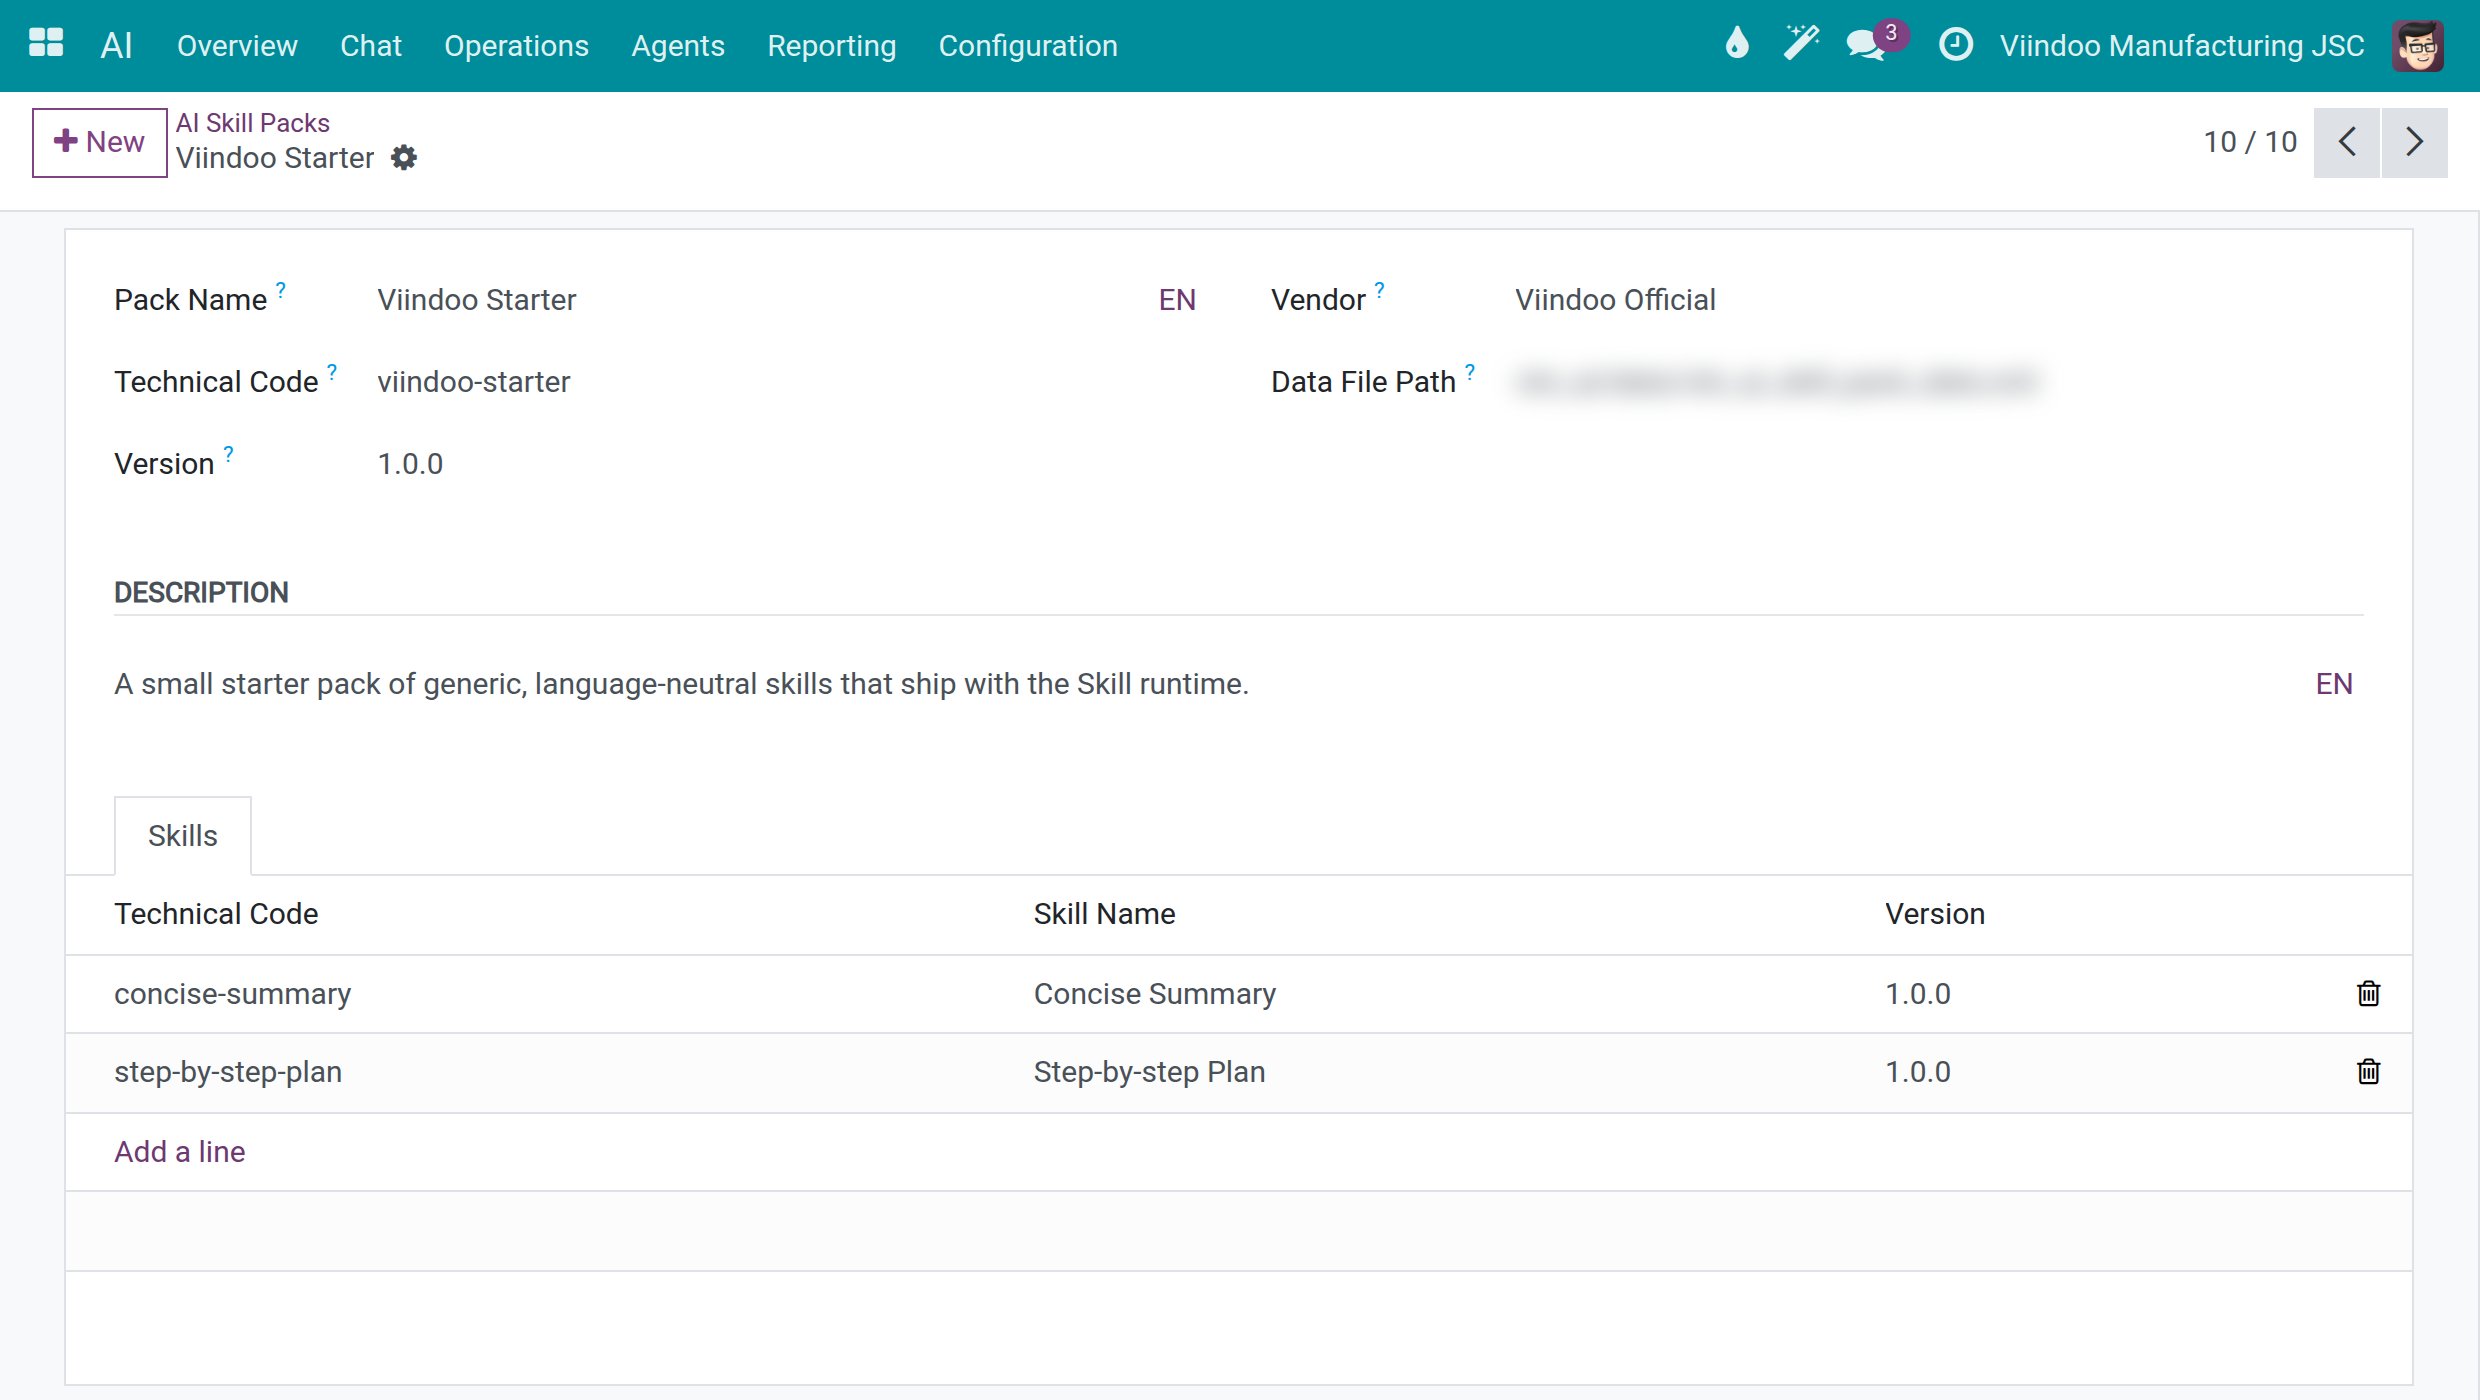Open the Concise Summary skill row

click(1239, 994)
